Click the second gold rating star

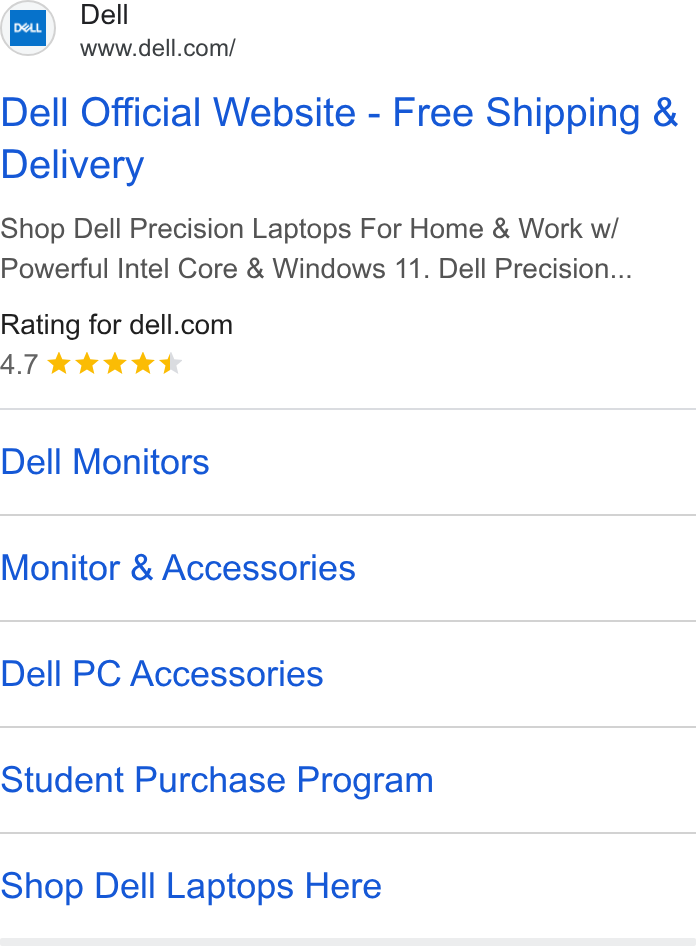pyautogui.click(x=87, y=364)
